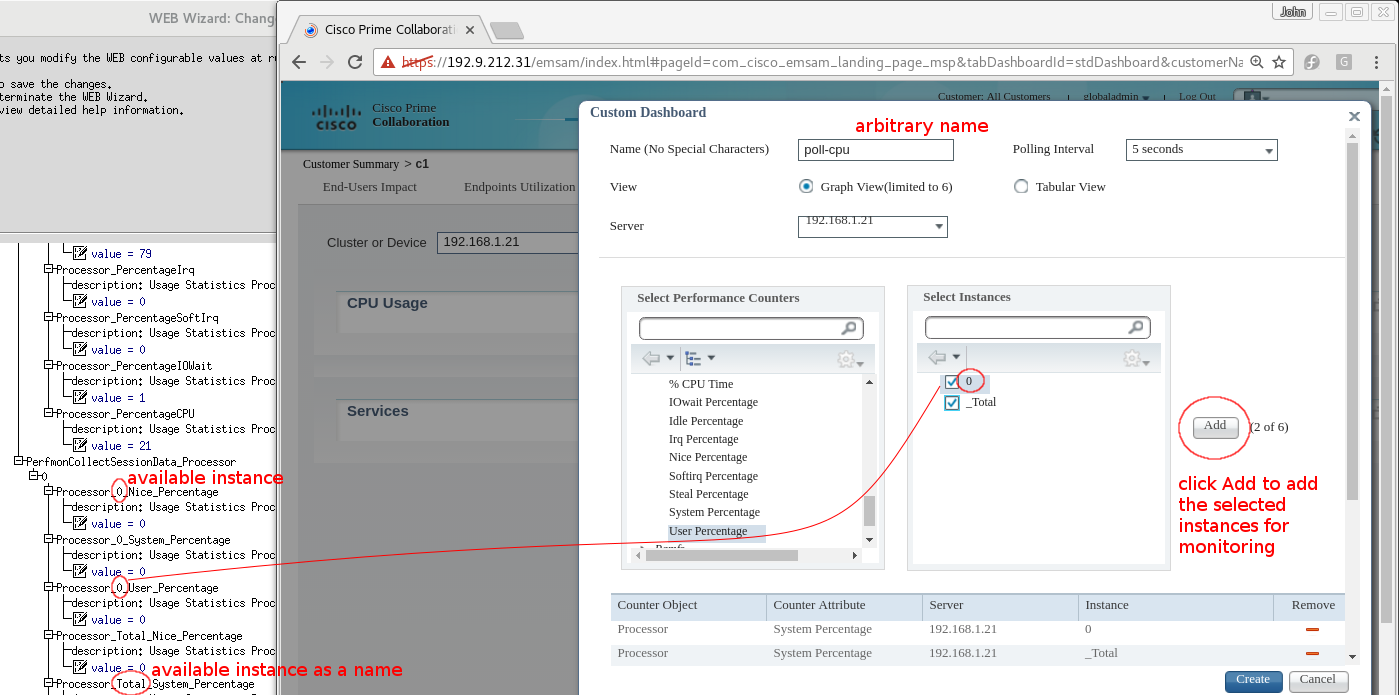Open gear settings in Performance Counters panel
1399x695 pixels.
pyautogui.click(x=850, y=359)
